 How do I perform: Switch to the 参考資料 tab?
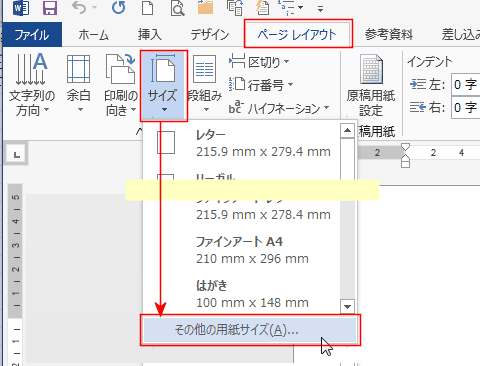(x=389, y=34)
